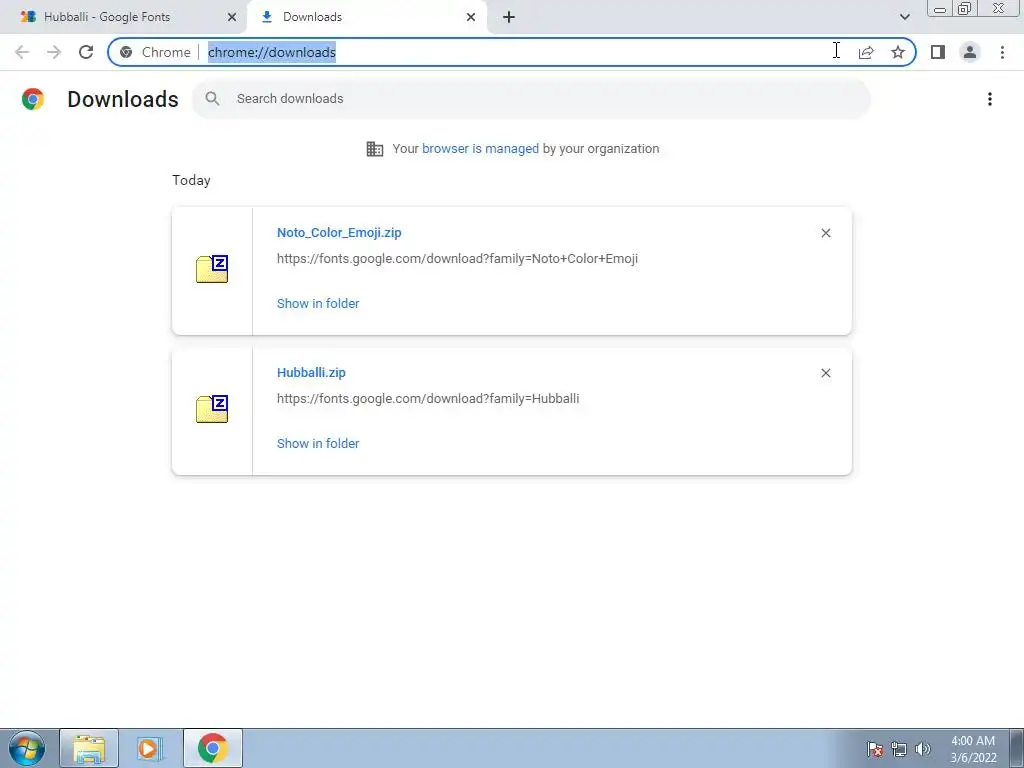Click the Noto_Color_Emoji.zip file icon
The height and width of the screenshot is (768, 1024).
point(212,269)
